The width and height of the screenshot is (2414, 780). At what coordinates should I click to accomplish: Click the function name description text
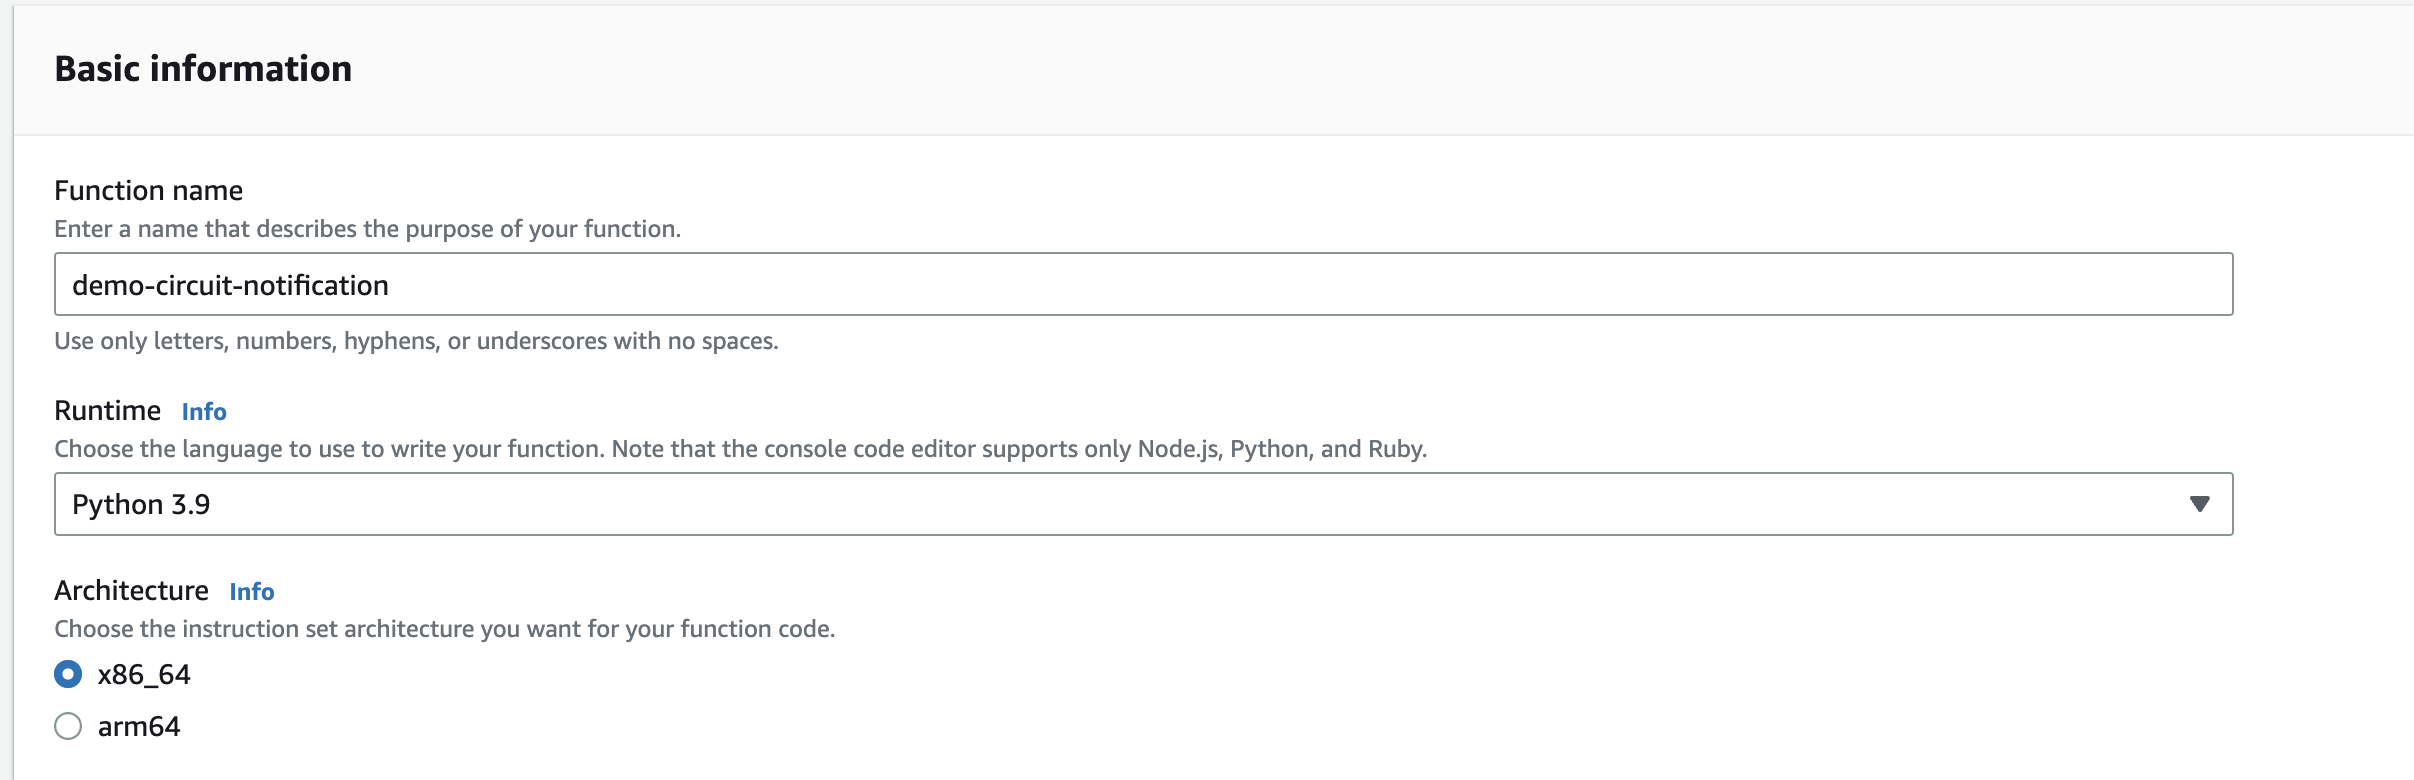(x=367, y=228)
